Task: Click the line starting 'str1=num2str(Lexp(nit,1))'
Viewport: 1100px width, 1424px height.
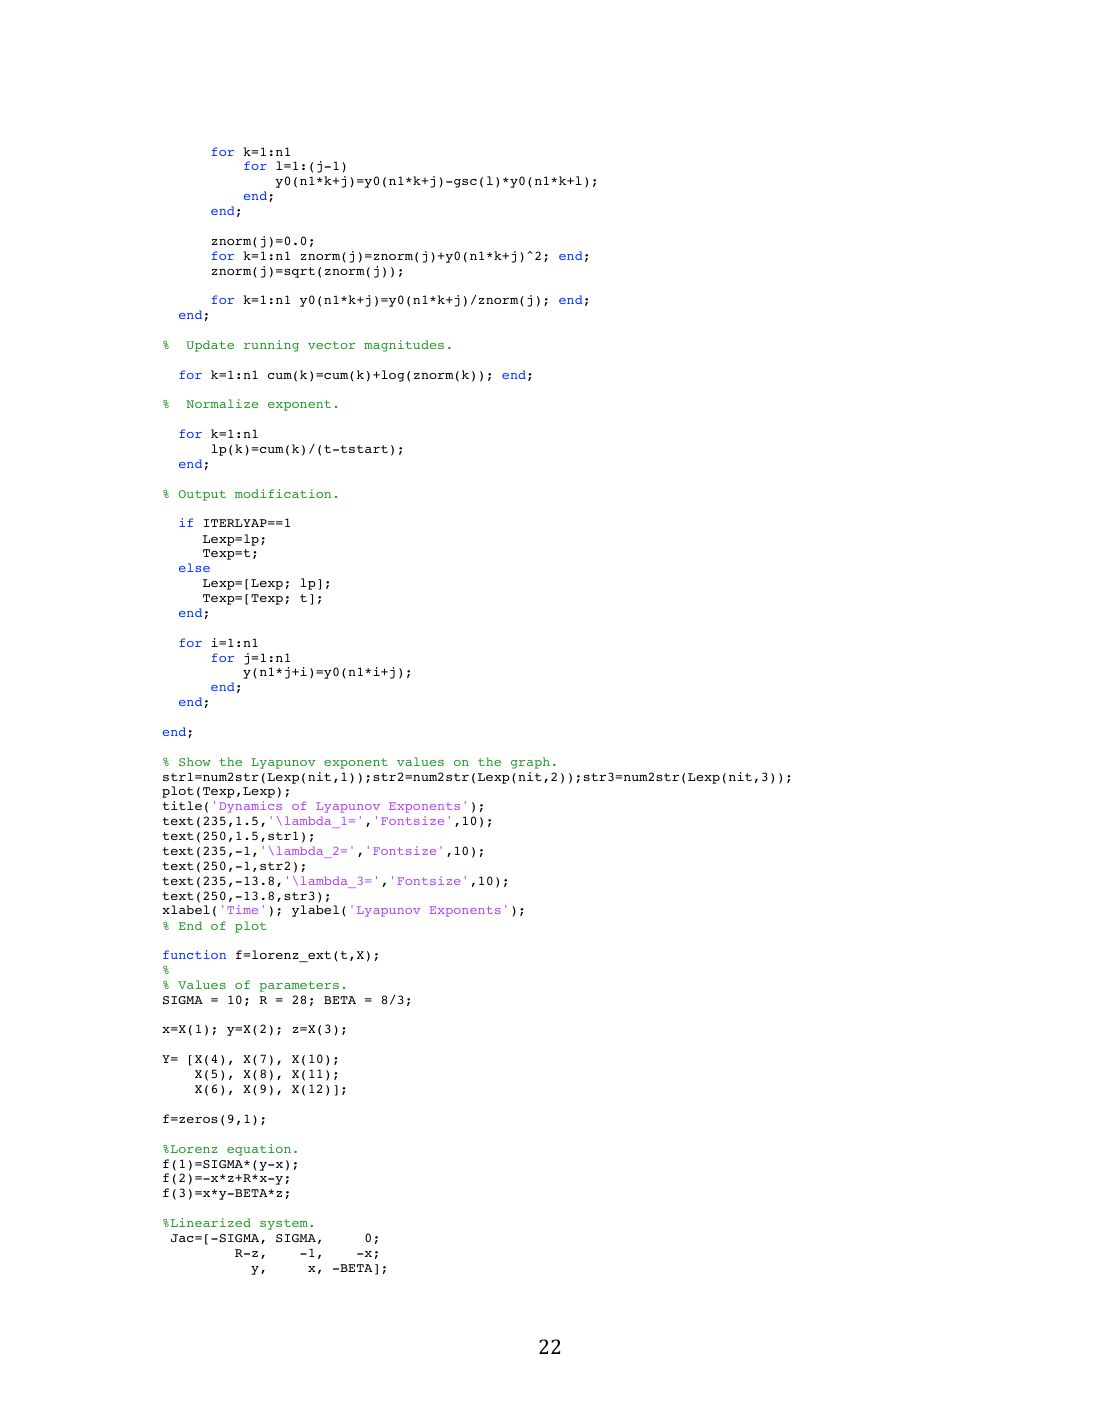Action: [478, 777]
